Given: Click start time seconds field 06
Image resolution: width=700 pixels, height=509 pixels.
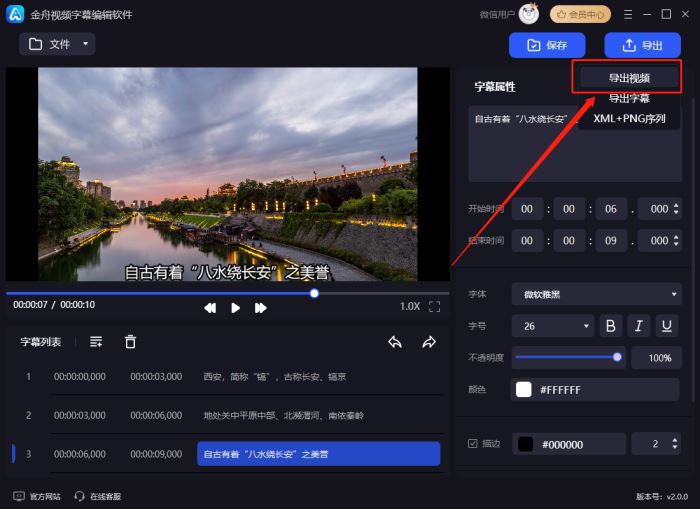Looking at the screenshot, I should pos(611,209).
